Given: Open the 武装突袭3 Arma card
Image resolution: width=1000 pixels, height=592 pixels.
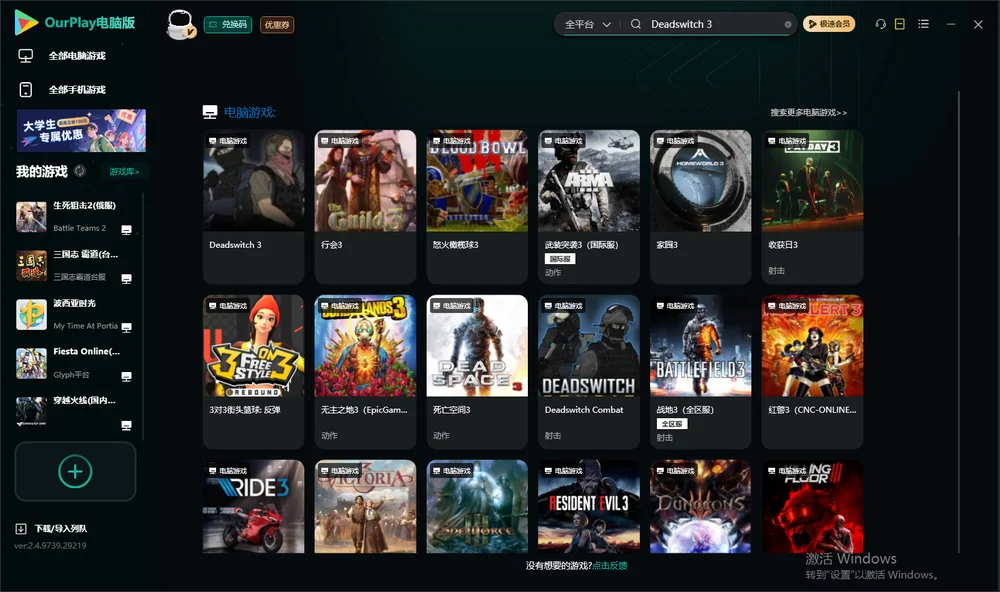Looking at the screenshot, I should tap(589, 207).
